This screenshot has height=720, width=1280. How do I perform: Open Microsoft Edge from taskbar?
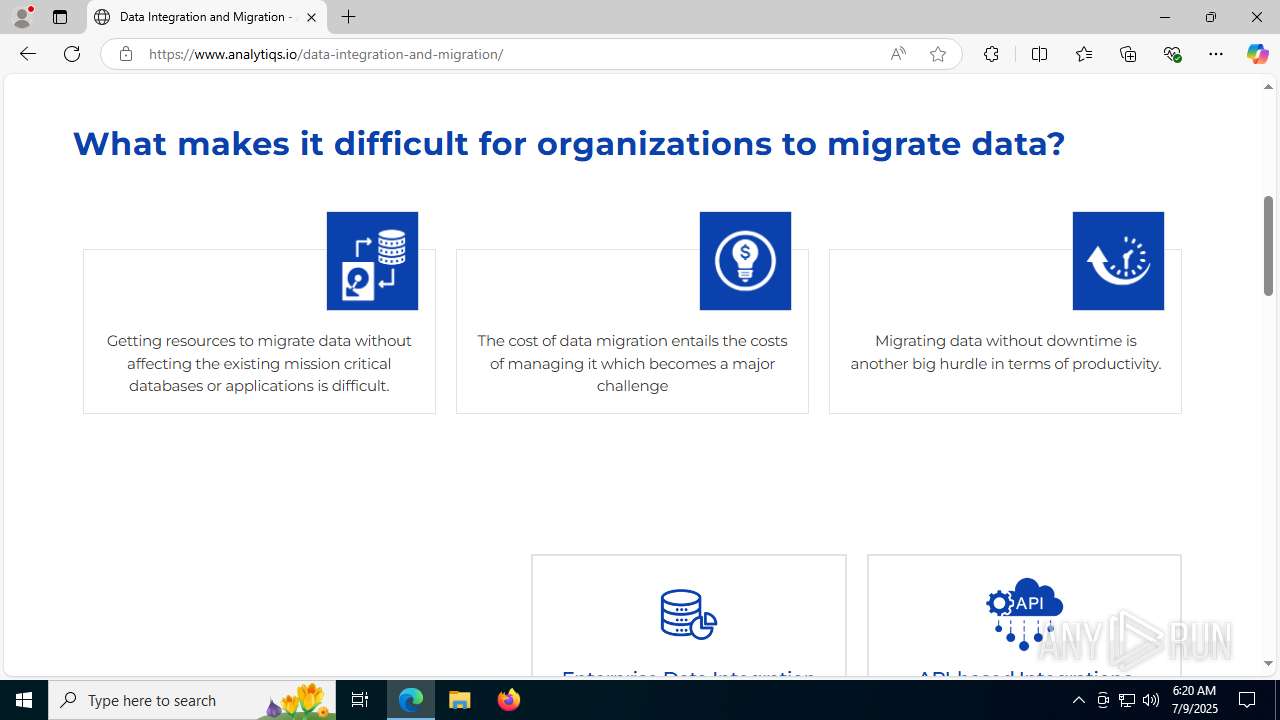coord(411,700)
